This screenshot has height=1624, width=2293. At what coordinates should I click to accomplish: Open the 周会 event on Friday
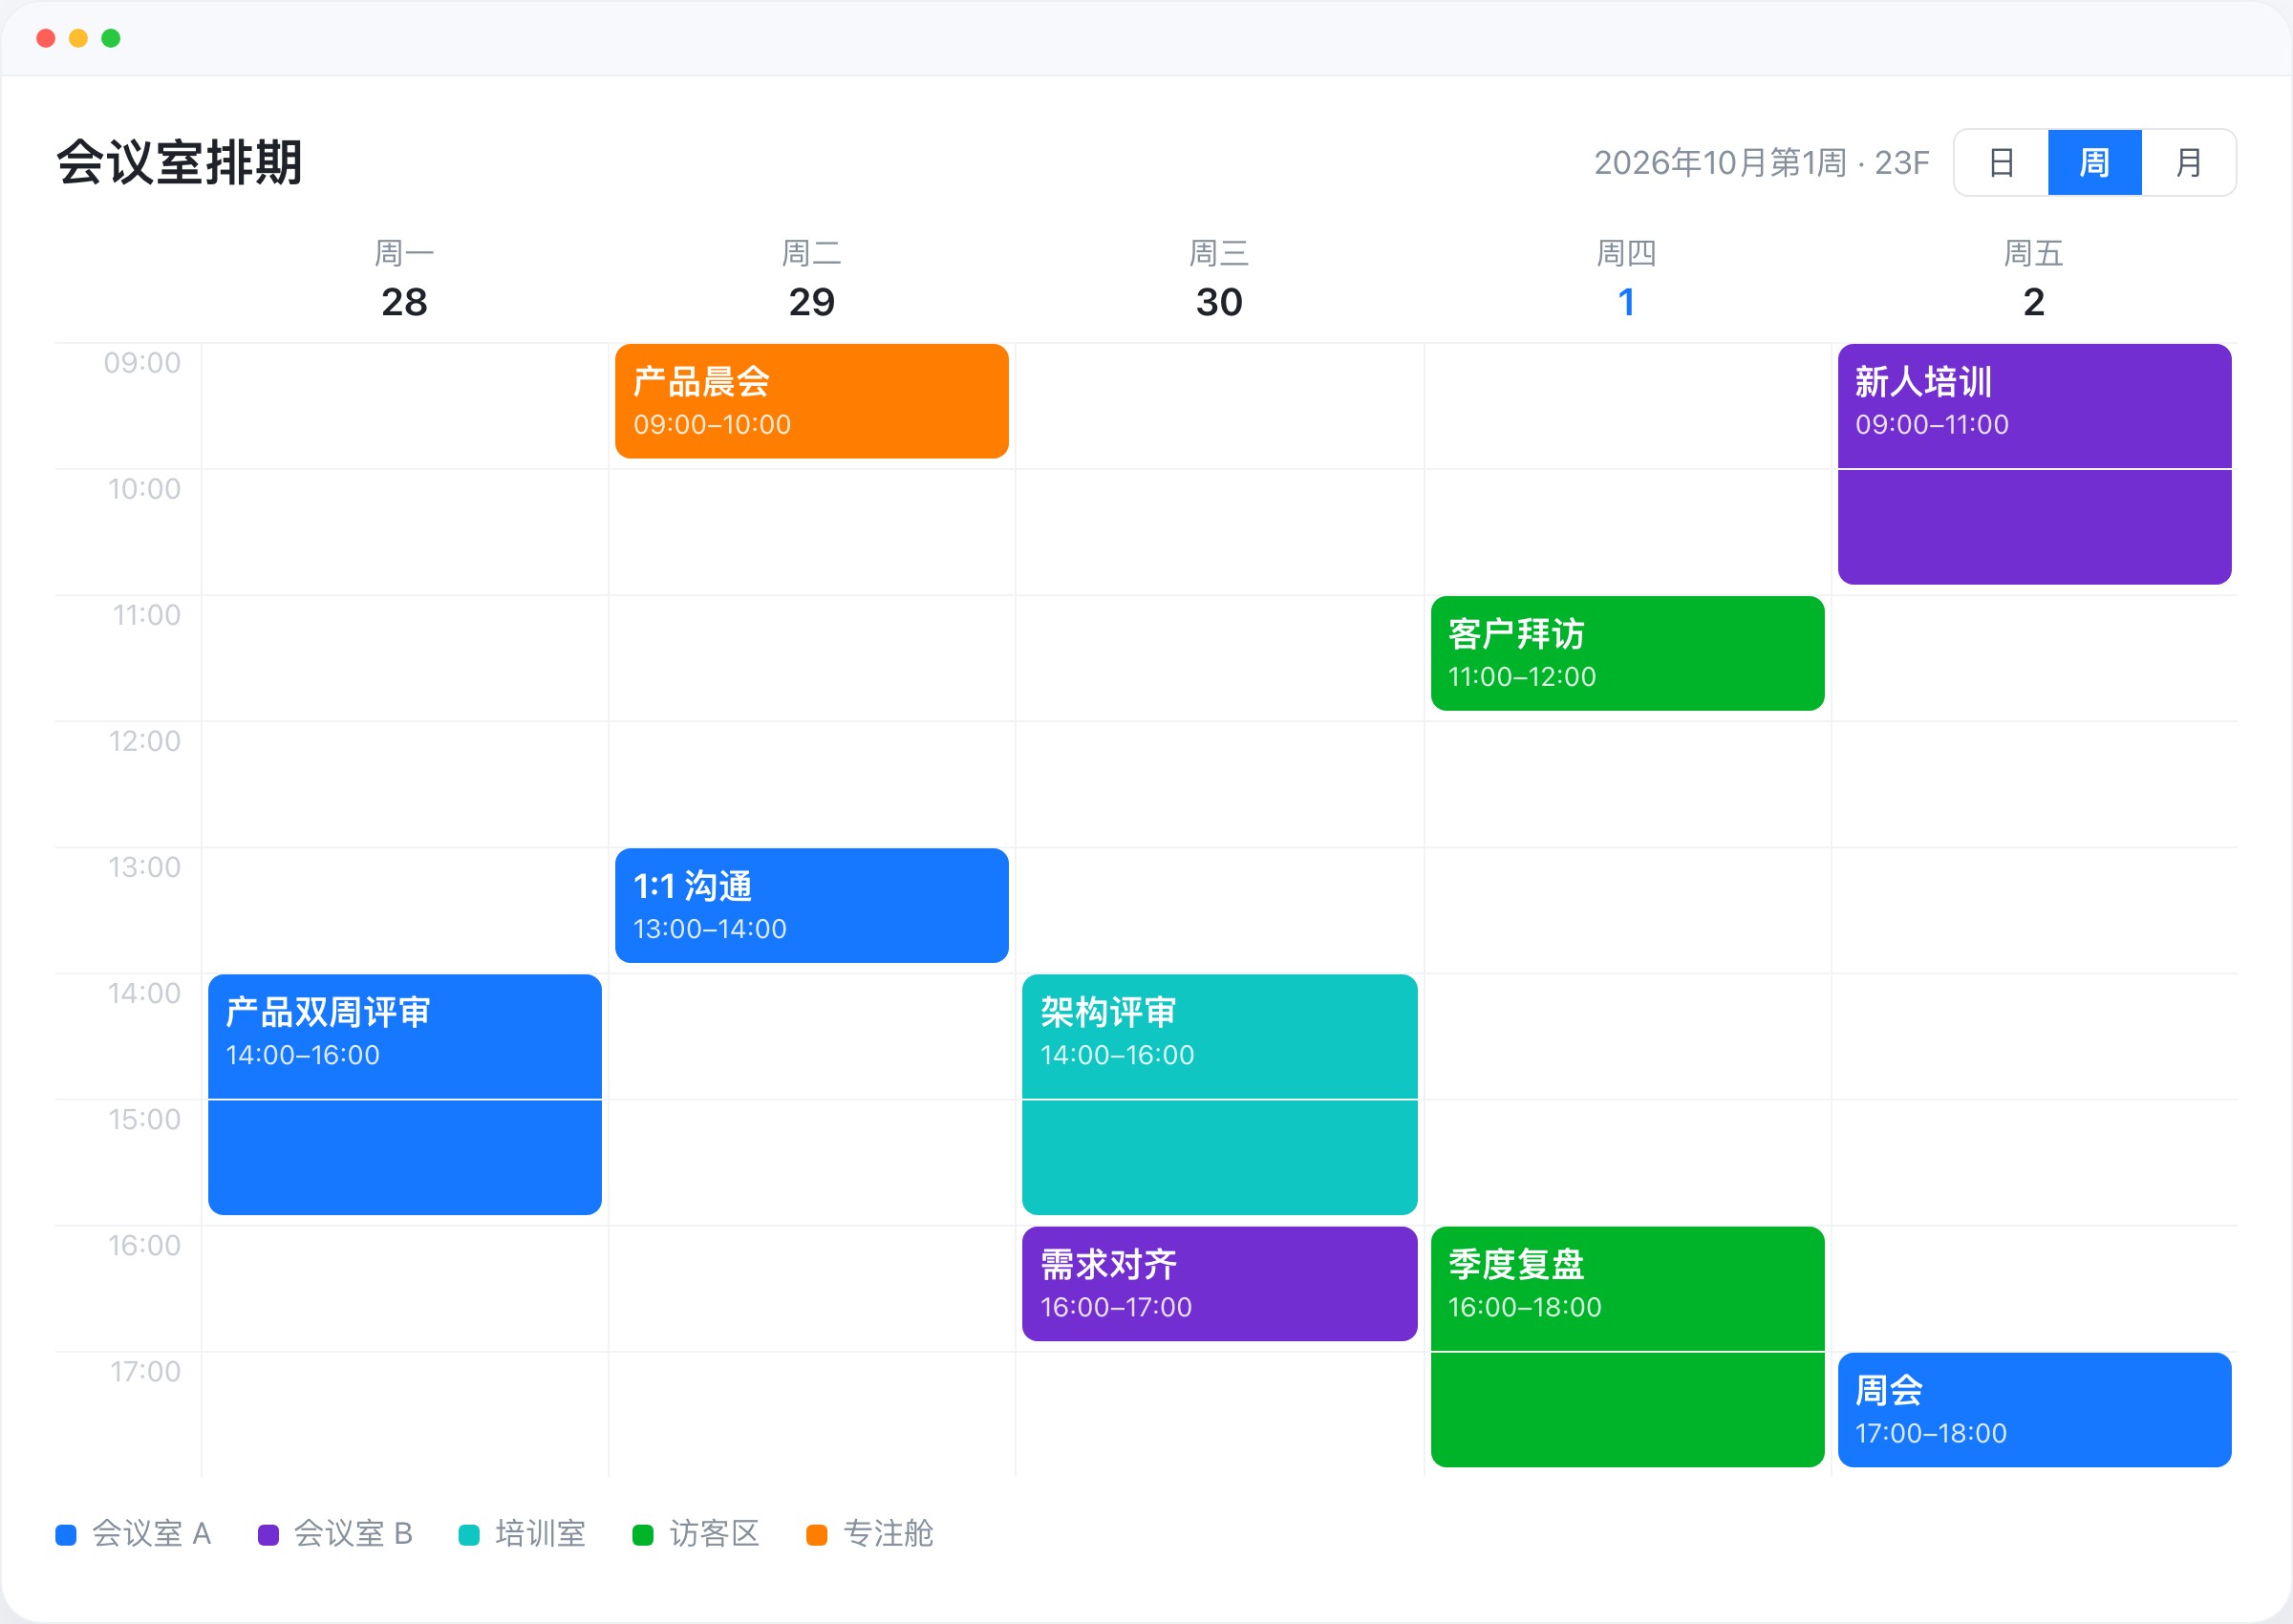[2034, 1409]
